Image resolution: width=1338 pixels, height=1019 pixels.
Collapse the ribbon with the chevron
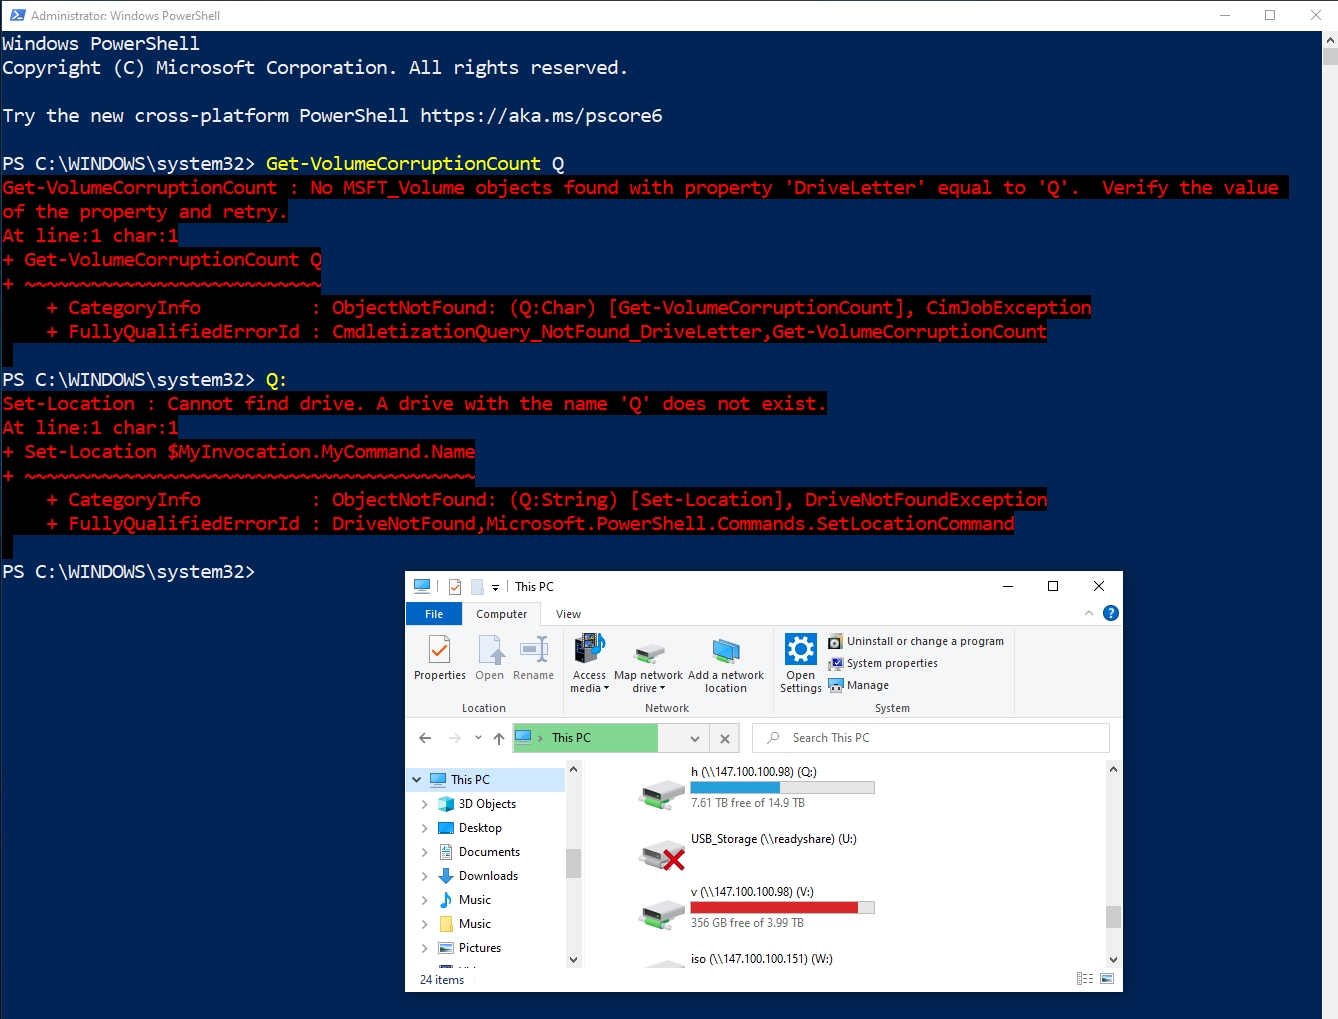[x=1088, y=613]
